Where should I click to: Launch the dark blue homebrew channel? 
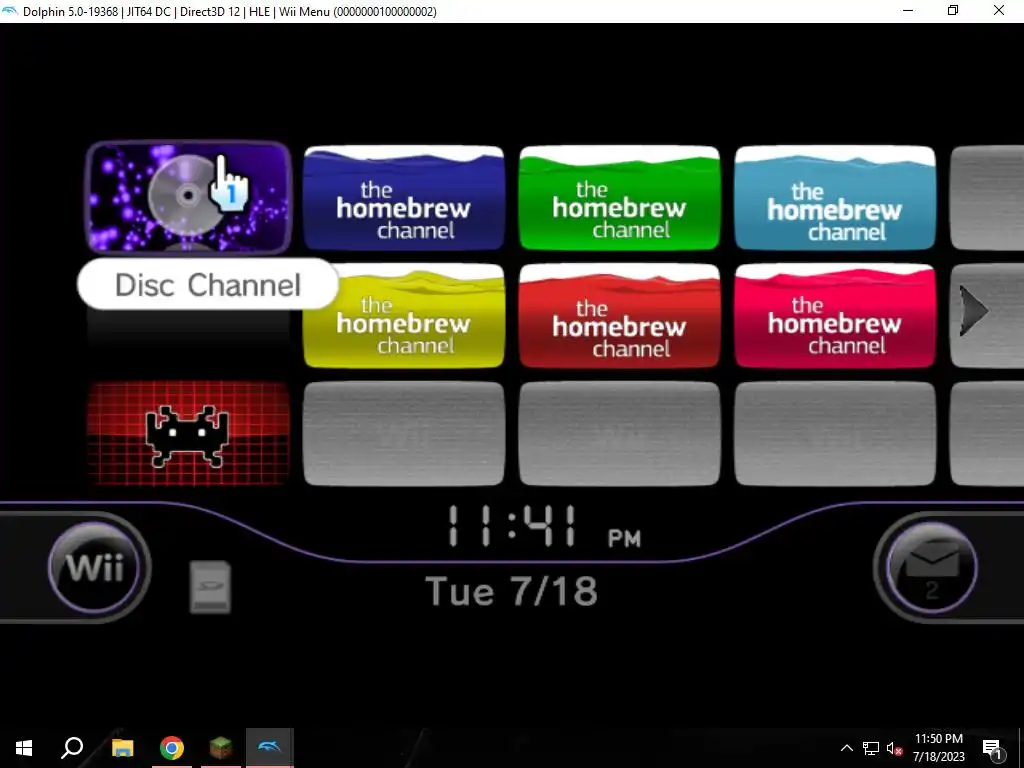coord(404,198)
